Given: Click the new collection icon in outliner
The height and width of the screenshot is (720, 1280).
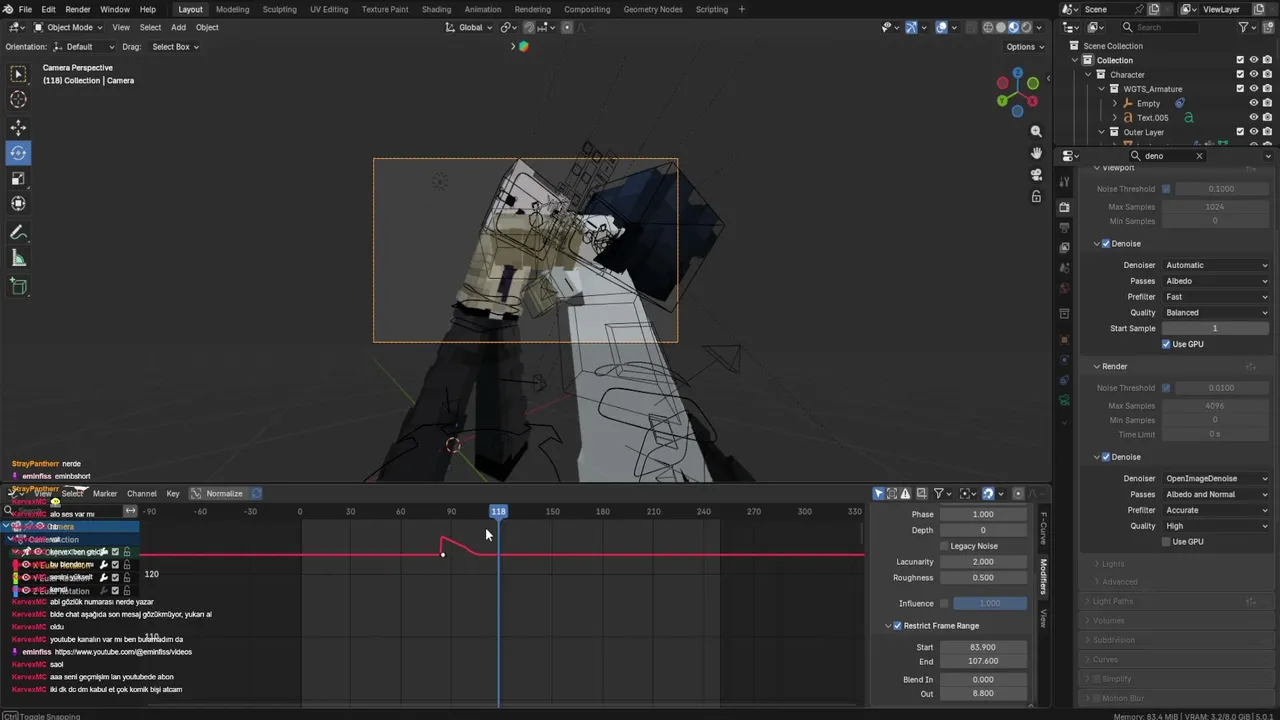Looking at the screenshot, I should (1268, 27).
